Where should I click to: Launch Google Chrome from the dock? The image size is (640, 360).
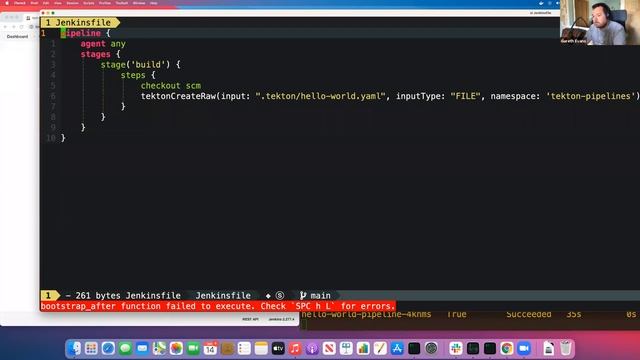(507, 349)
